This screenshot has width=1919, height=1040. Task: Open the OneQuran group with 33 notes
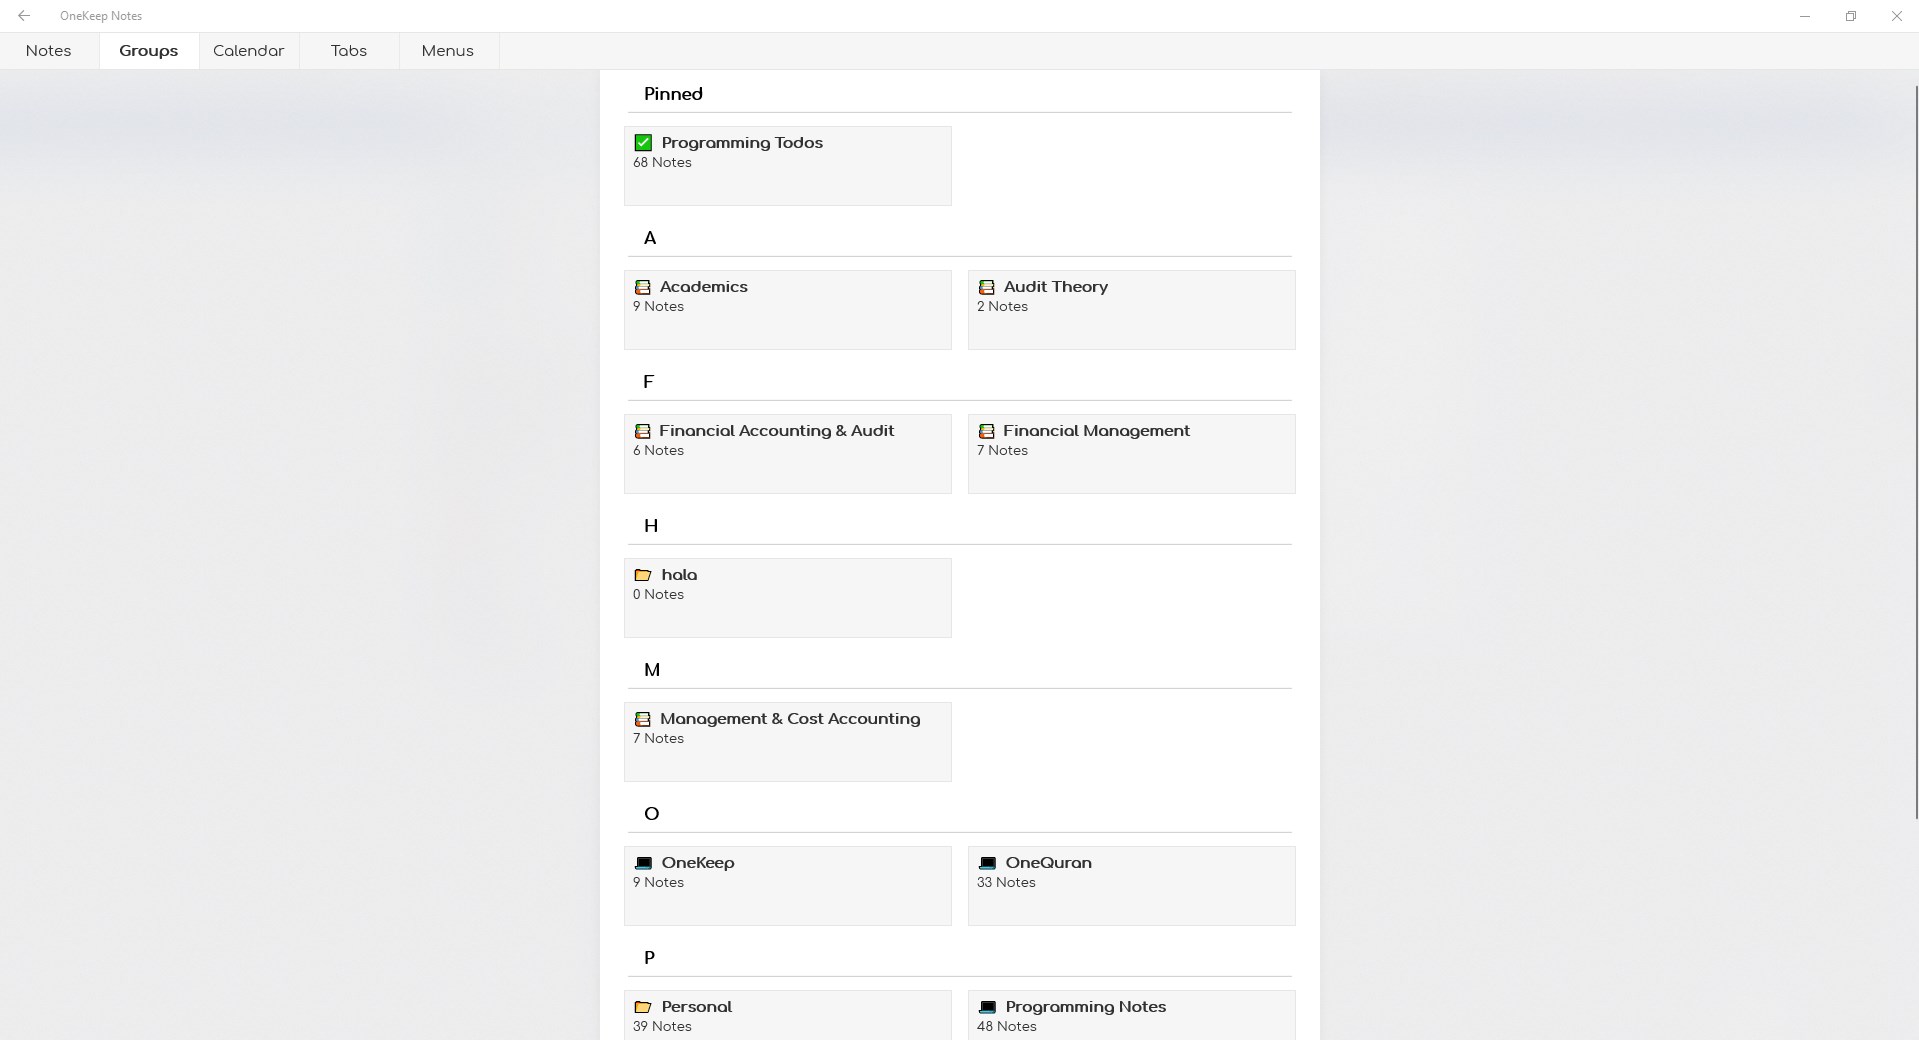point(1130,886)
